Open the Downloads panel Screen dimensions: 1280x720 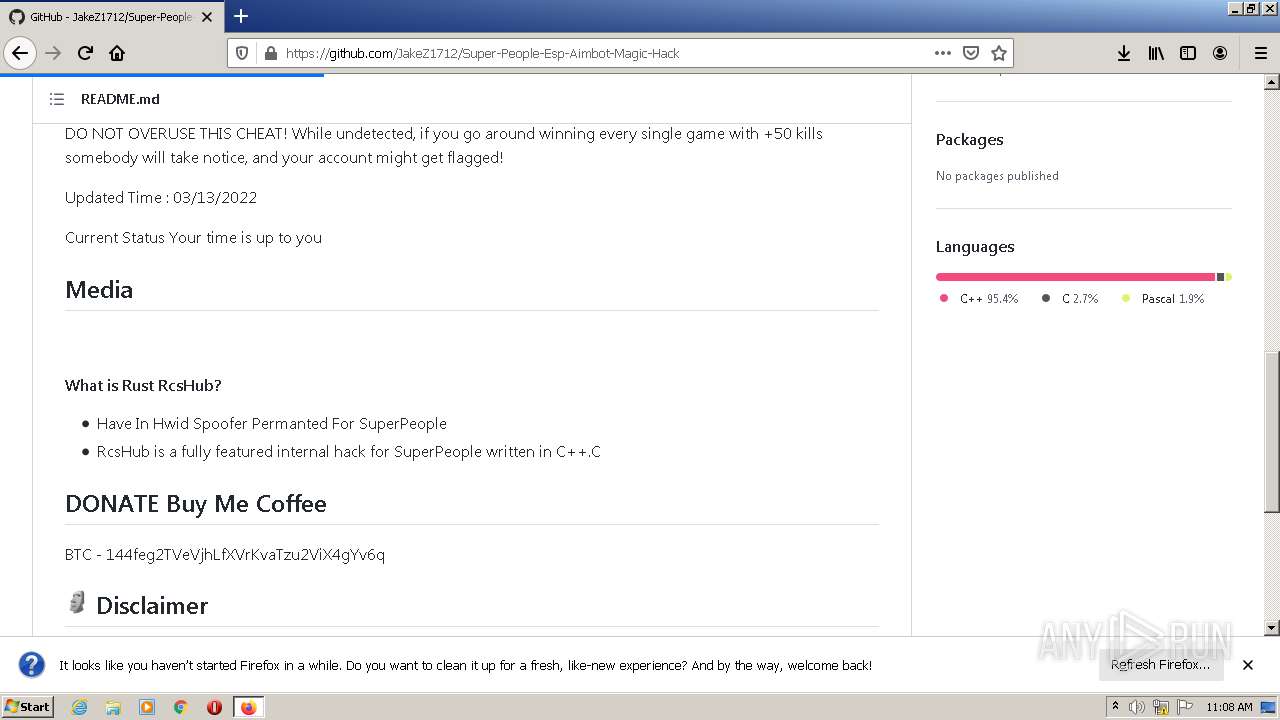point(1124,53)
